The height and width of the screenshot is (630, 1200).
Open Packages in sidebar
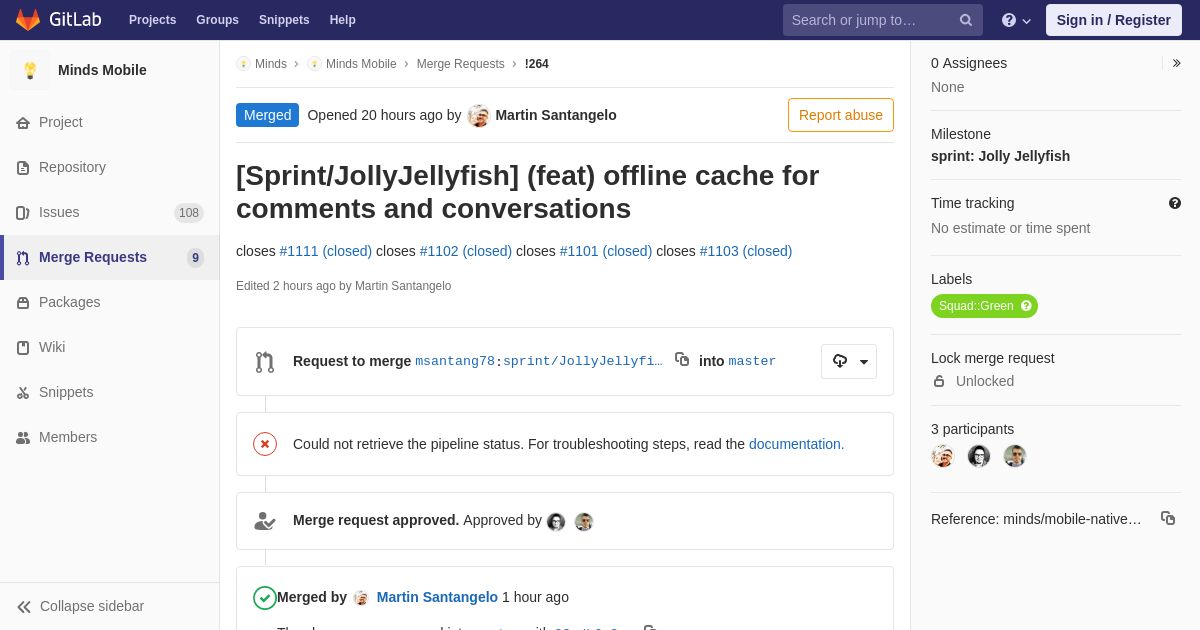pos(110,303)
